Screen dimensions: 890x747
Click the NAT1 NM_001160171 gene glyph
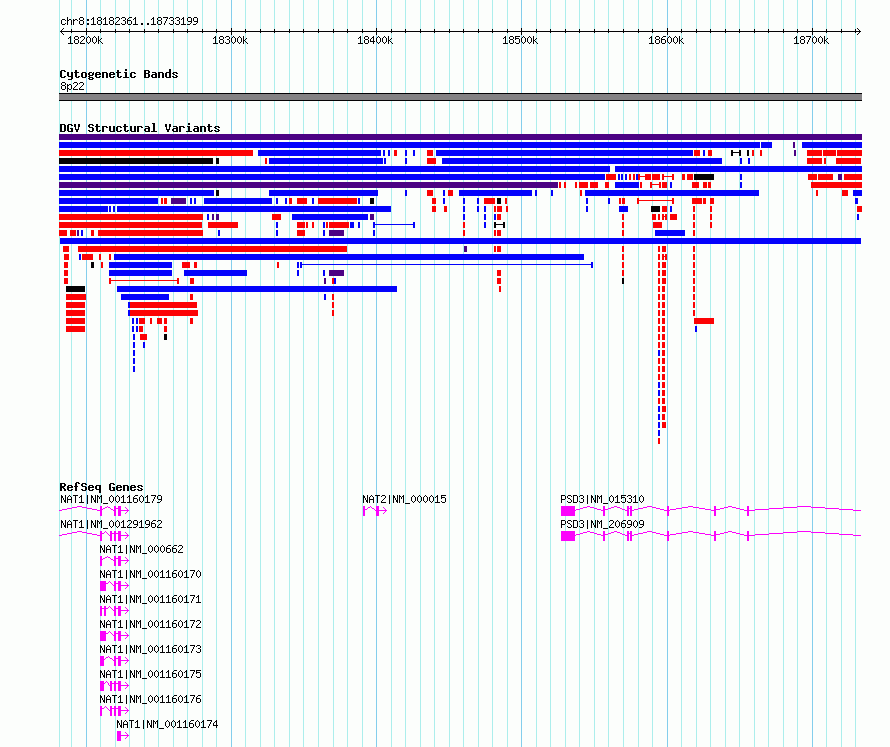click(x=114, y=611)
